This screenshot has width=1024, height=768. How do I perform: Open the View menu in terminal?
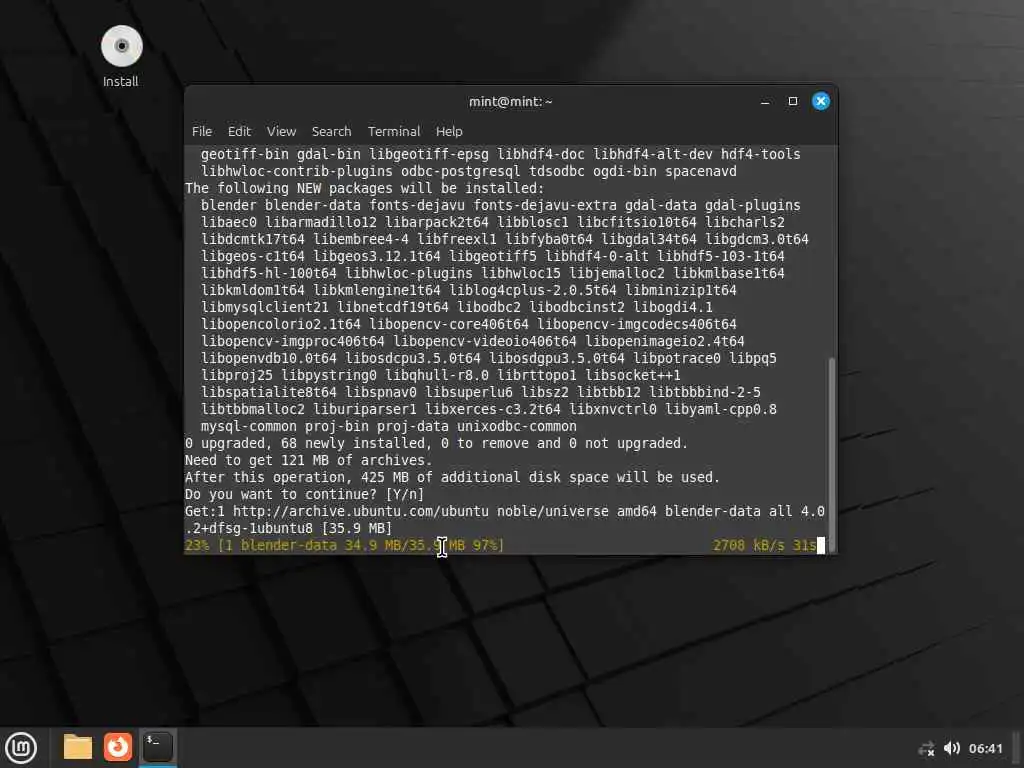pyautogui.click(x=281, y=131)
